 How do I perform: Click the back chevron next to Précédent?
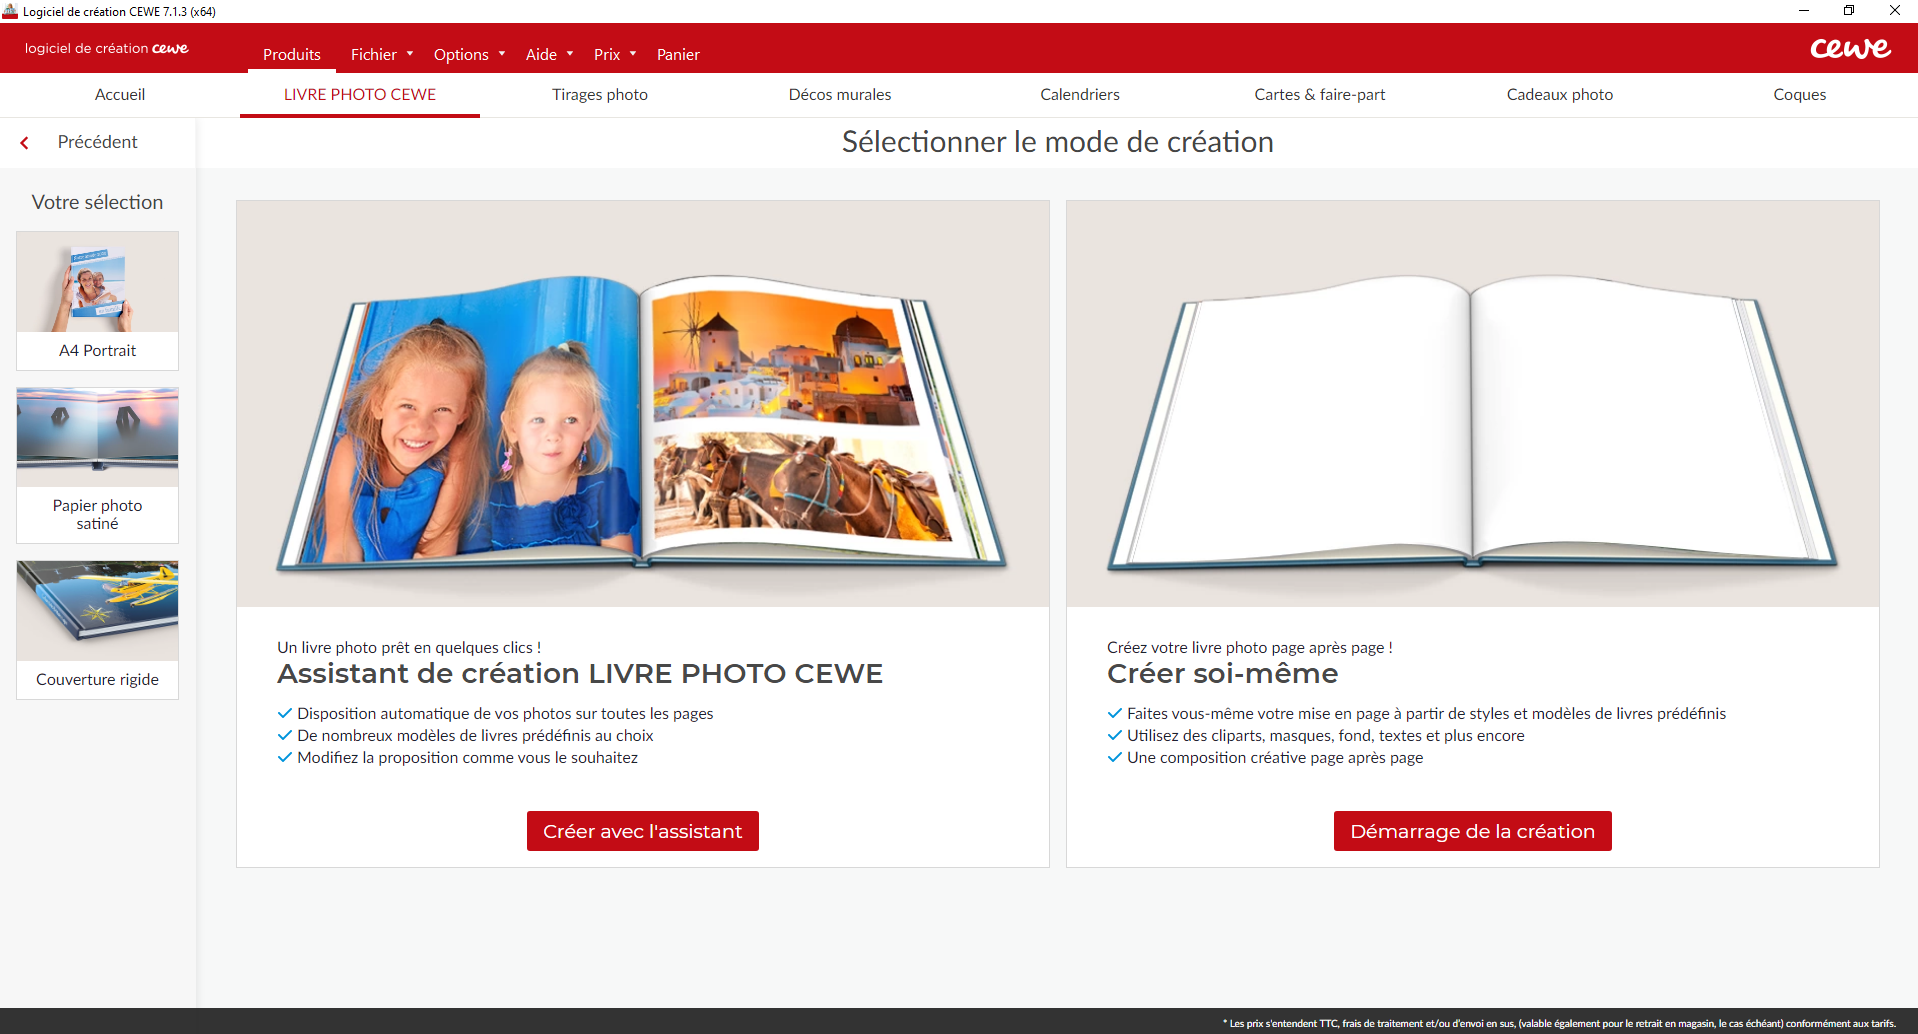pyautogui.click(x=24, y=142)
